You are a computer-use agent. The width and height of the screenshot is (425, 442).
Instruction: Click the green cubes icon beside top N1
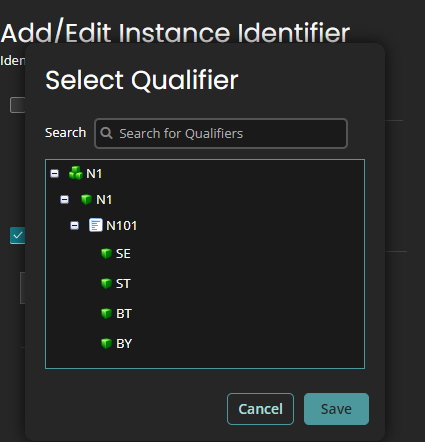[x=76, y=173]
